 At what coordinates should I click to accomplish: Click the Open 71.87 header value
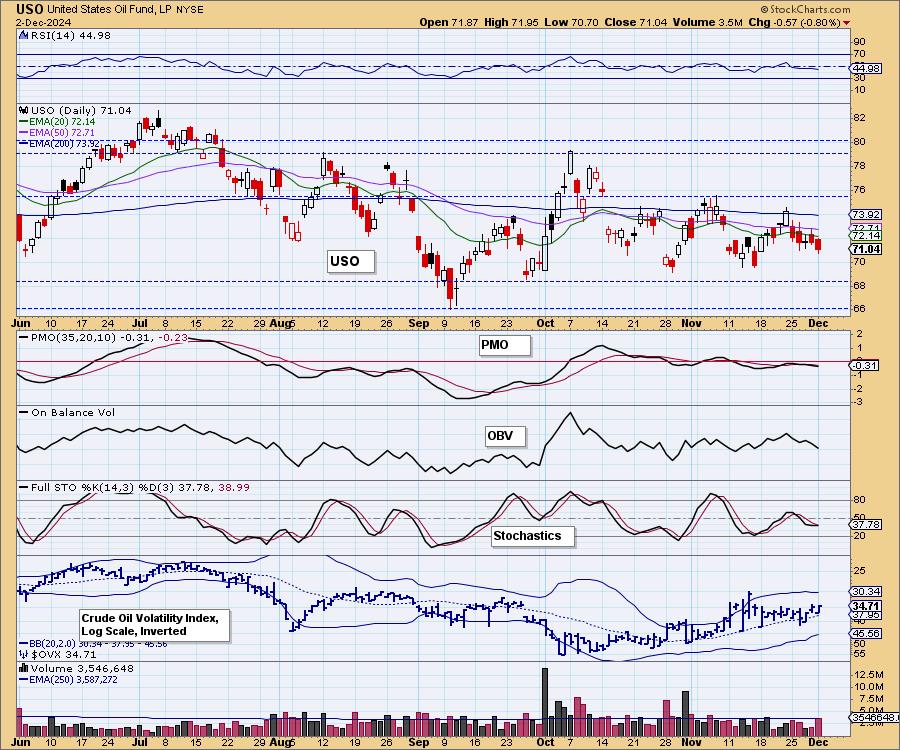click(449, 22)
